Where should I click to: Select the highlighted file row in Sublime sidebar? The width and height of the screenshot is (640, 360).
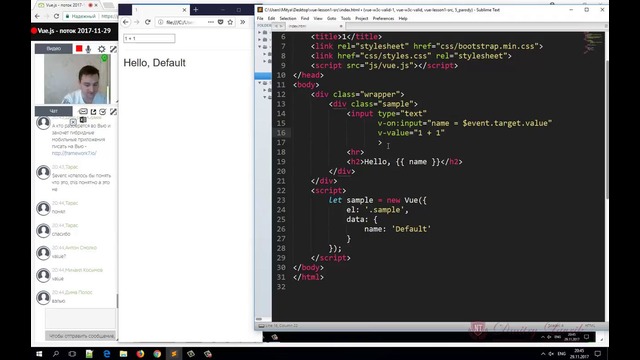tap(263, 76)
